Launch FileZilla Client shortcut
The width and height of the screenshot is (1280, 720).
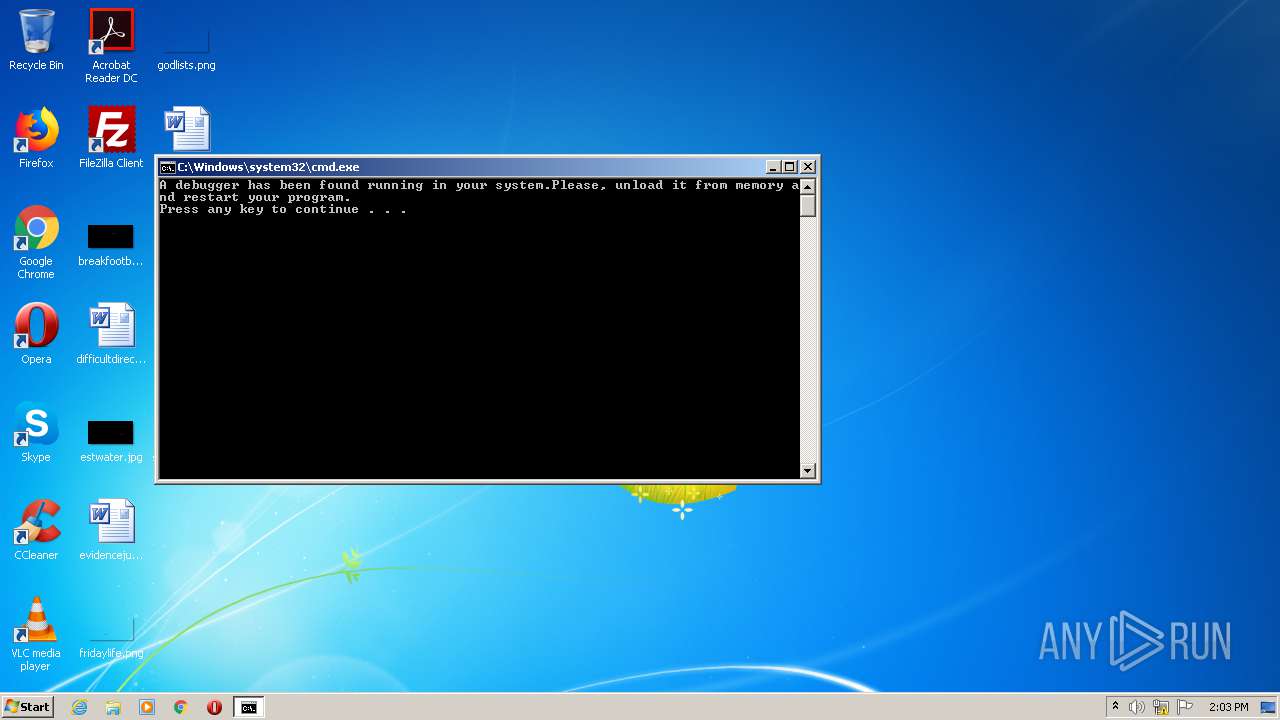click(x=111, y=138)
